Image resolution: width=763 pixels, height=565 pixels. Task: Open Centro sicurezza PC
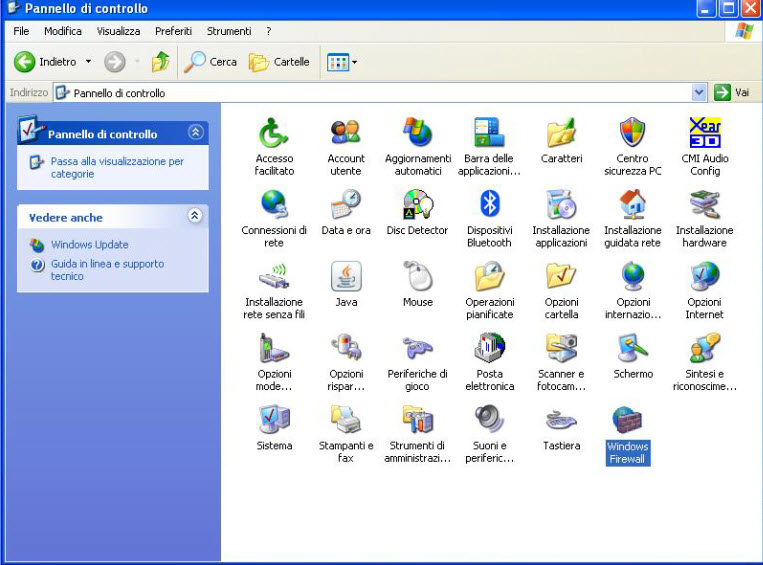pos(632,134)
